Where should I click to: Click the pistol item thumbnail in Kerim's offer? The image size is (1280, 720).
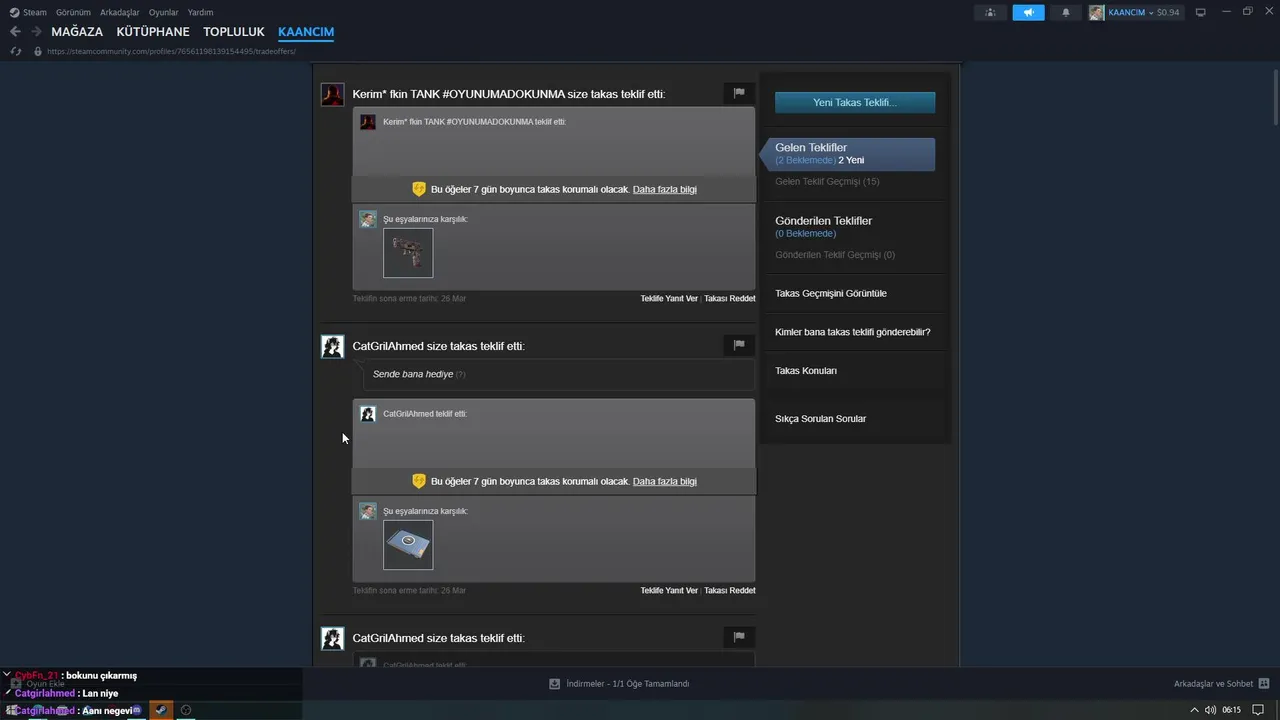(408, 253)
